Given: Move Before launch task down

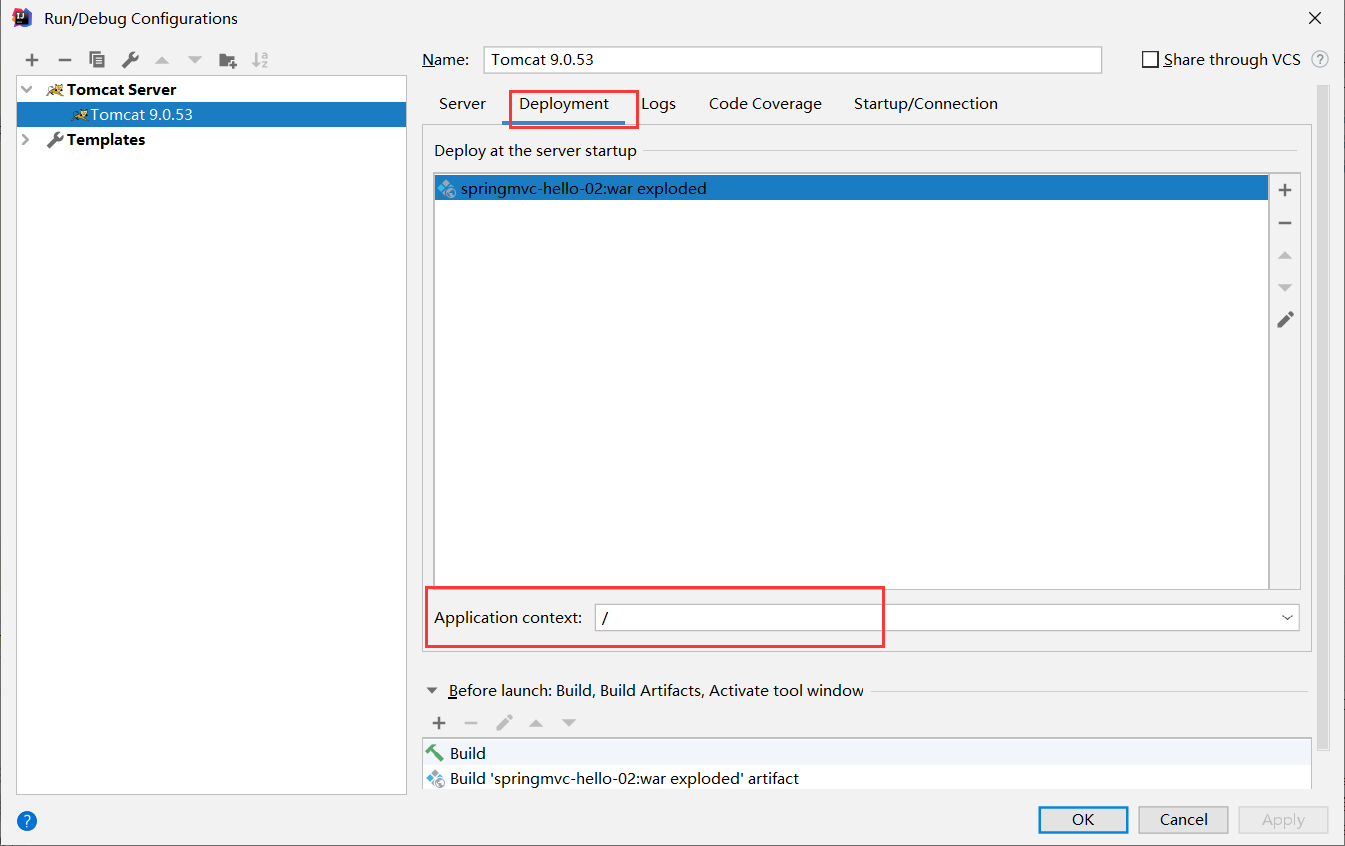Looking at the screenshot, I should [x=569, y=723].
